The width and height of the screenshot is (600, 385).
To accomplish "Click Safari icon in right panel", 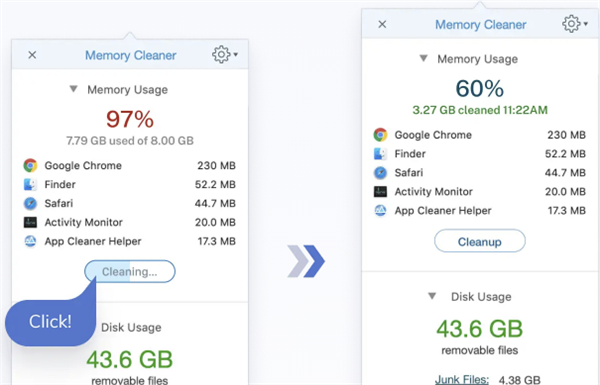I will [x=380, y=173].
